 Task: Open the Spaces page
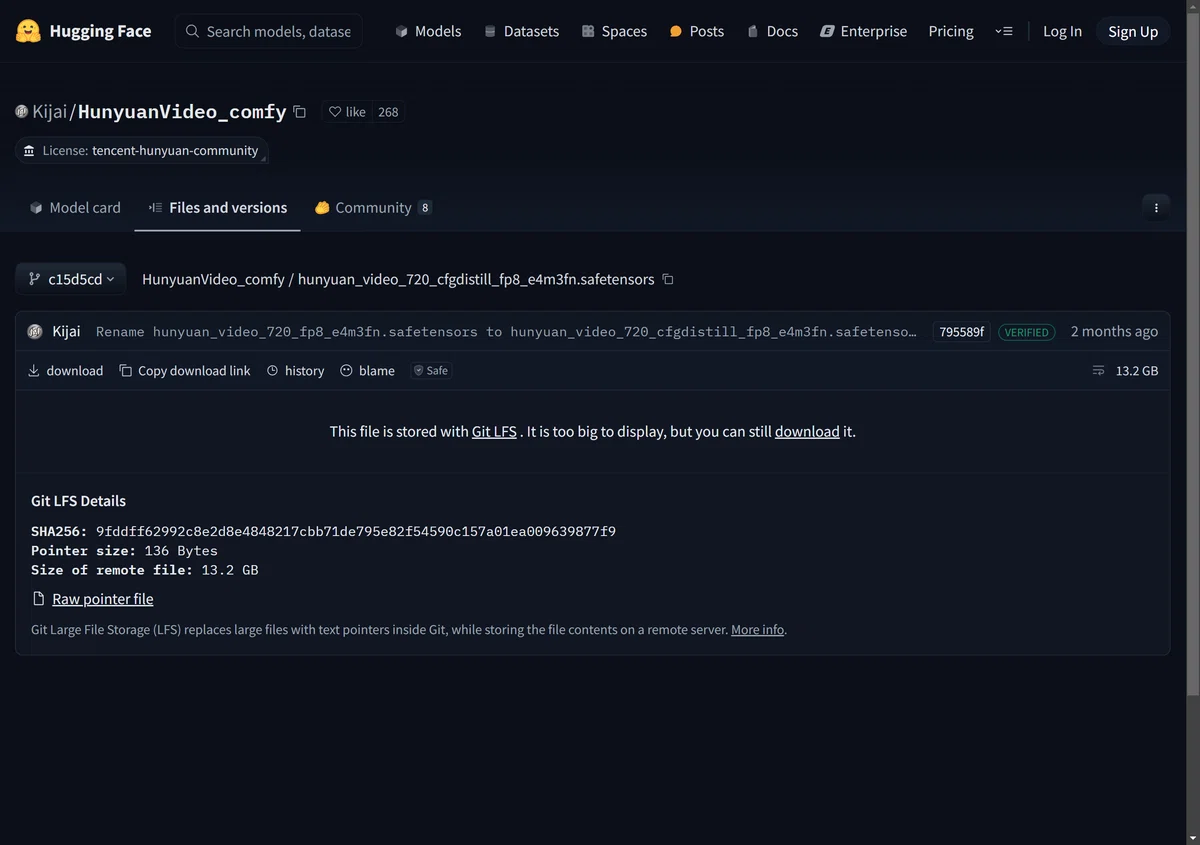(x=614, y=31)
